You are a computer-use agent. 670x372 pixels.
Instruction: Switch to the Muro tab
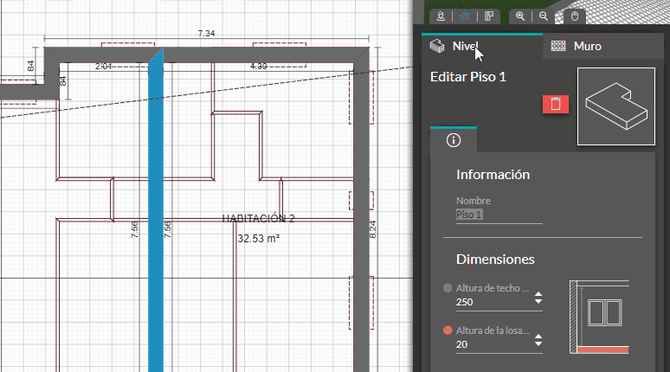(x=603, y=46)
